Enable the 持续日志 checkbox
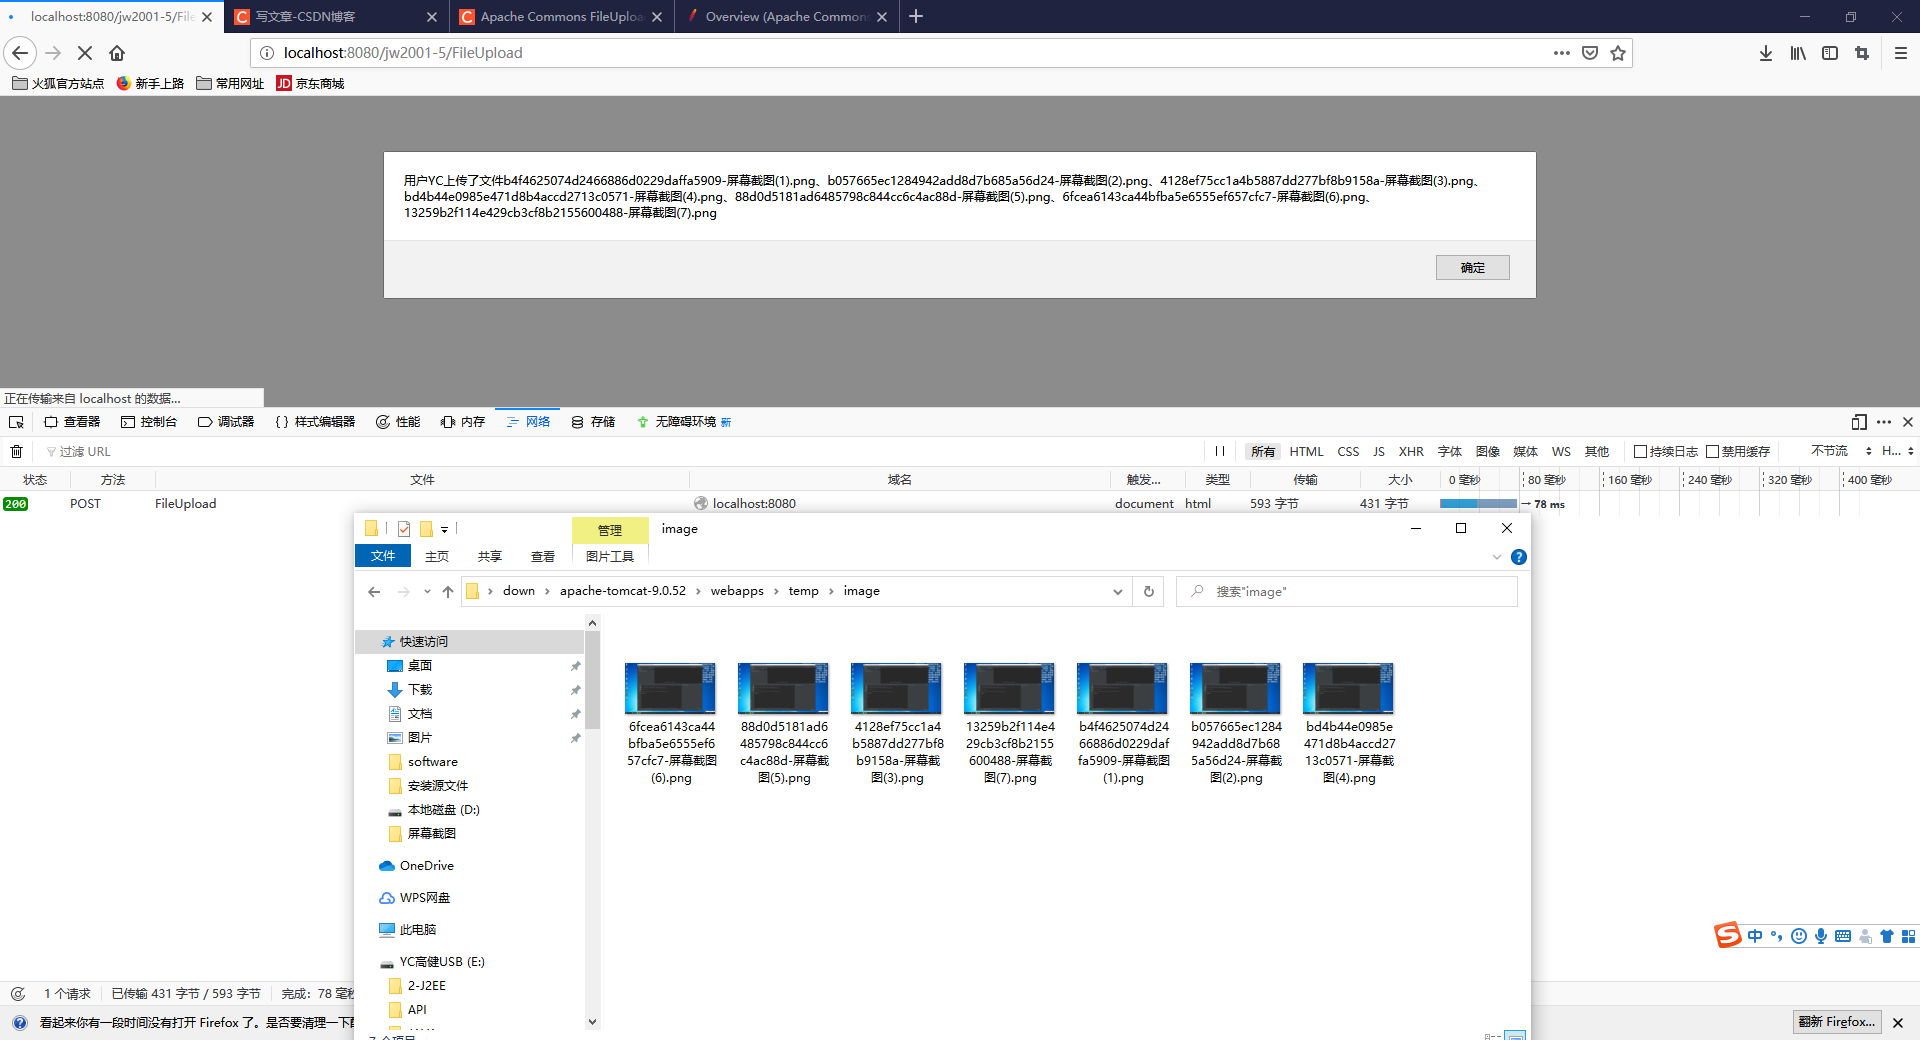Image resolution: width=1920 pixels, height=1040 pixels. [x=1641, y=451]
